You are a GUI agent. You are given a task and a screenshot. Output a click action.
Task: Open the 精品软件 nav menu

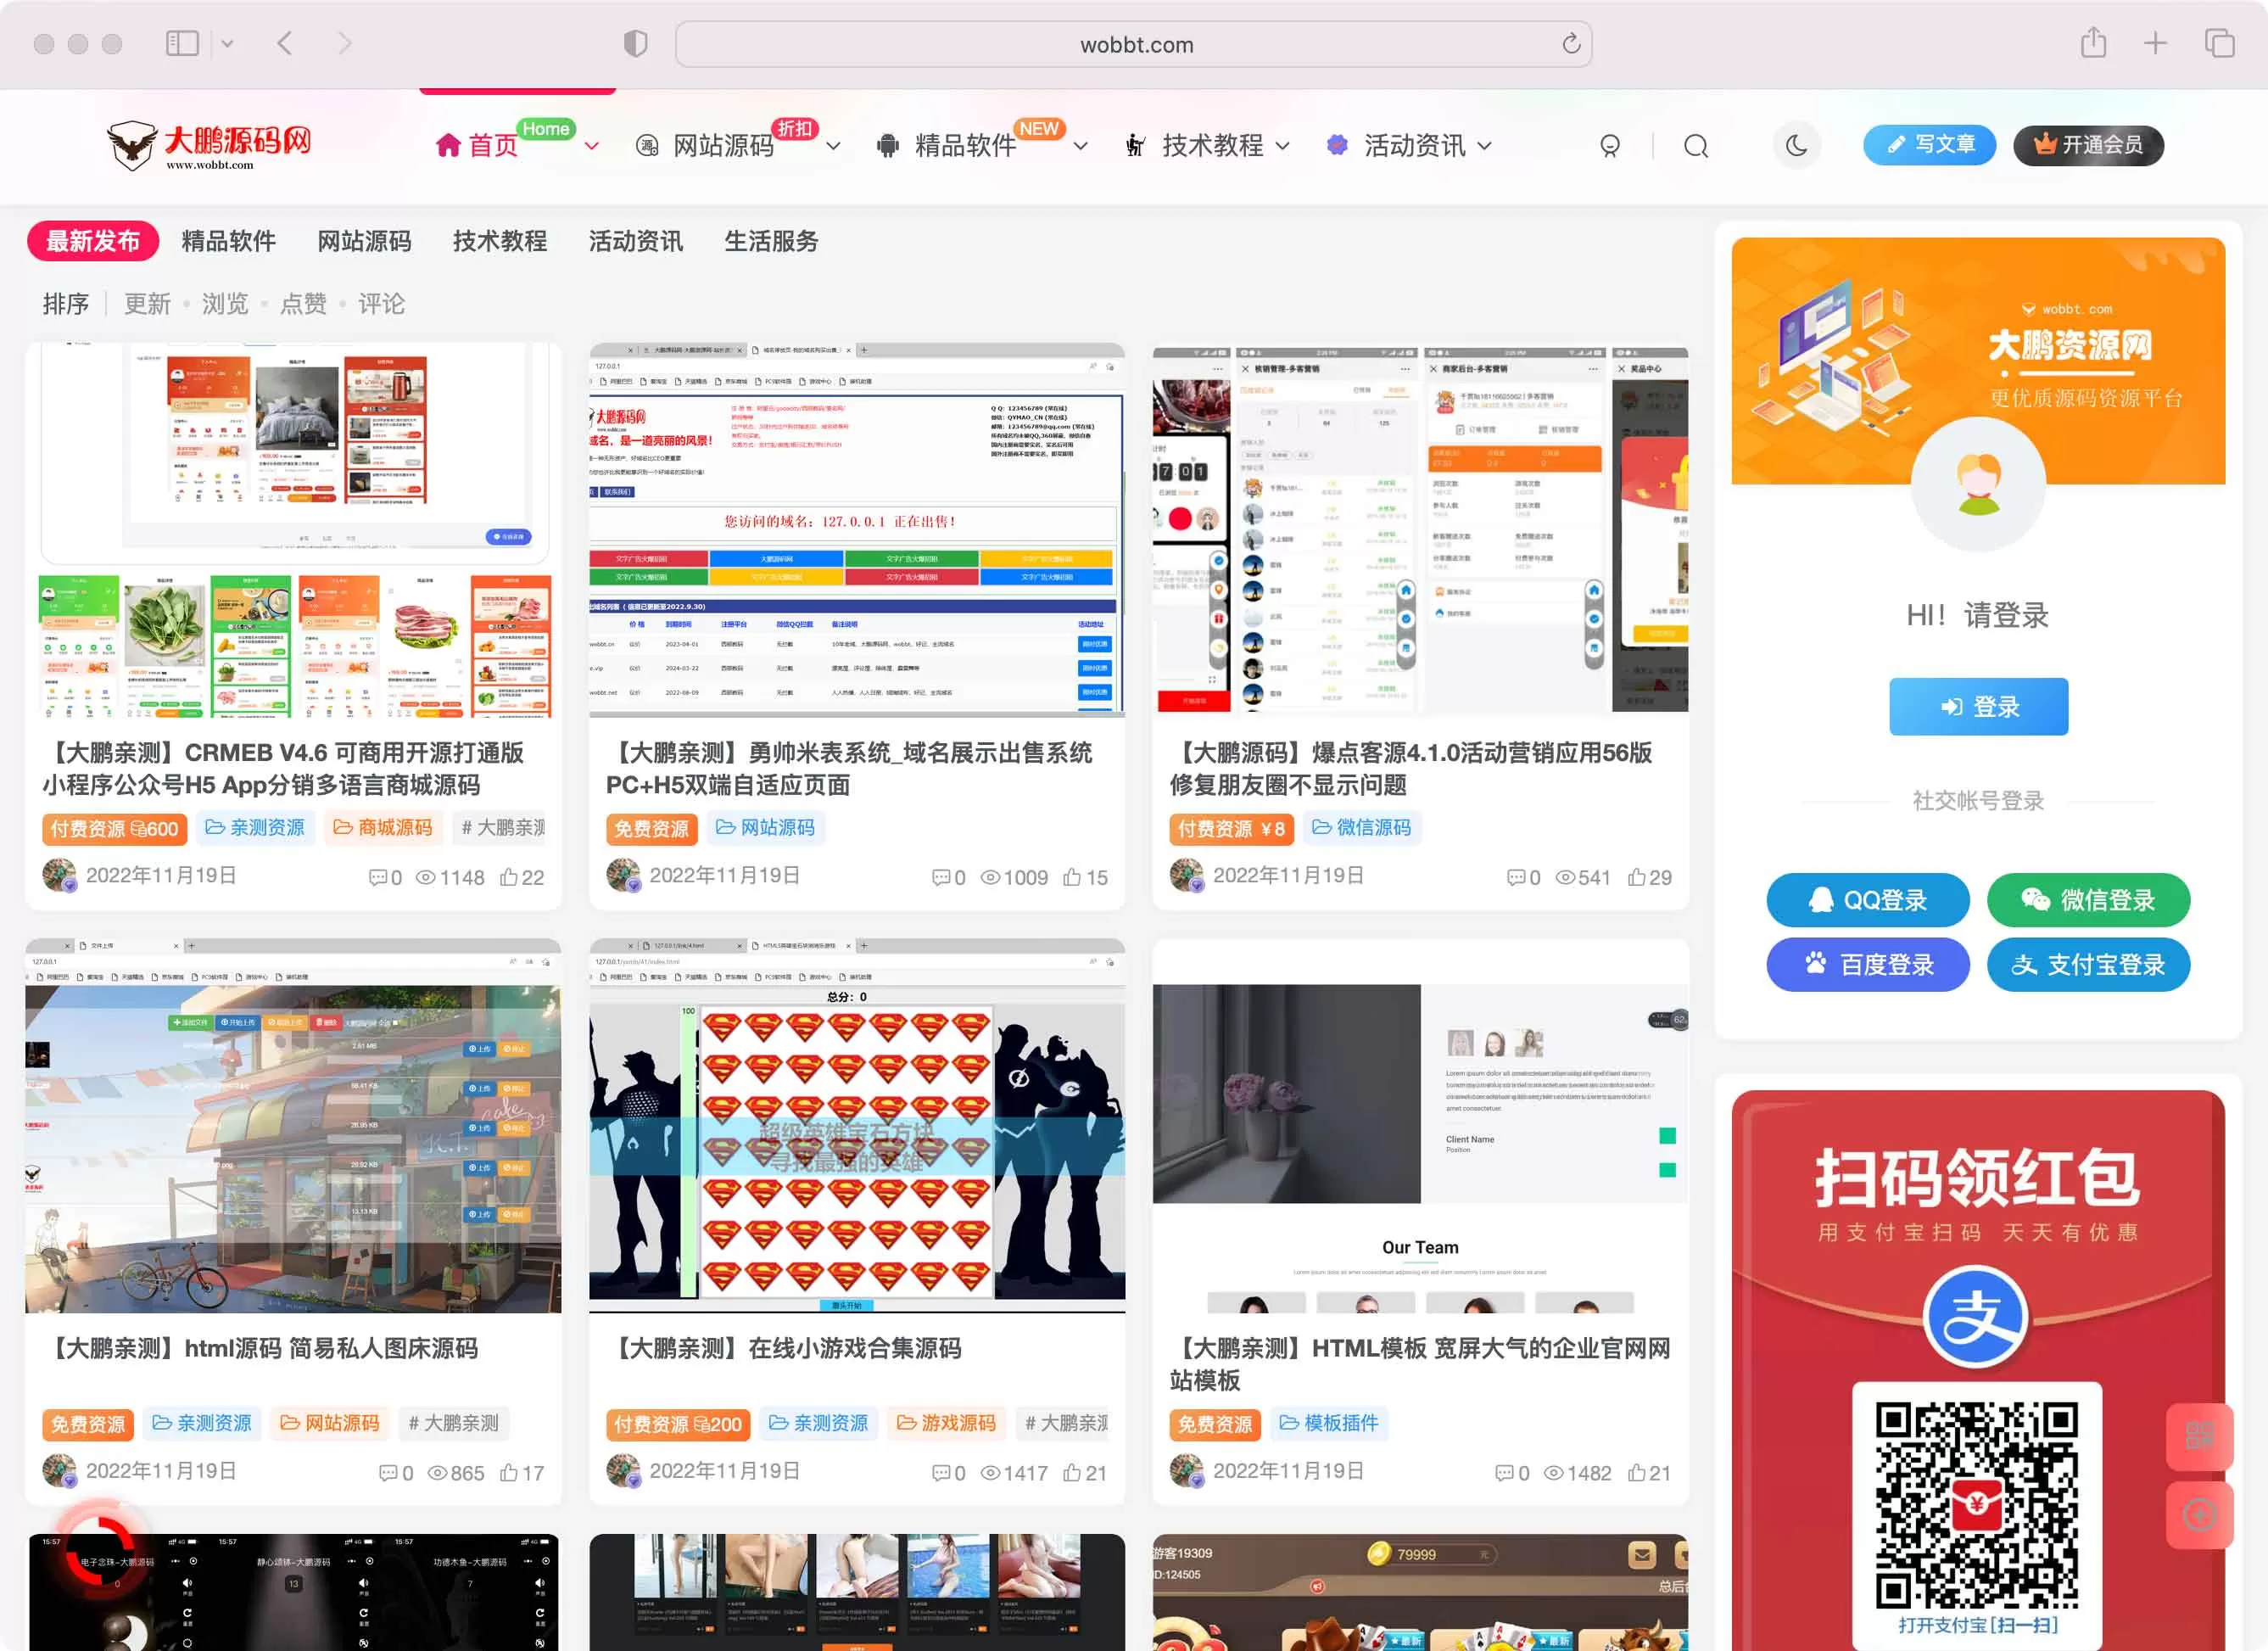[x=946, y=146]
